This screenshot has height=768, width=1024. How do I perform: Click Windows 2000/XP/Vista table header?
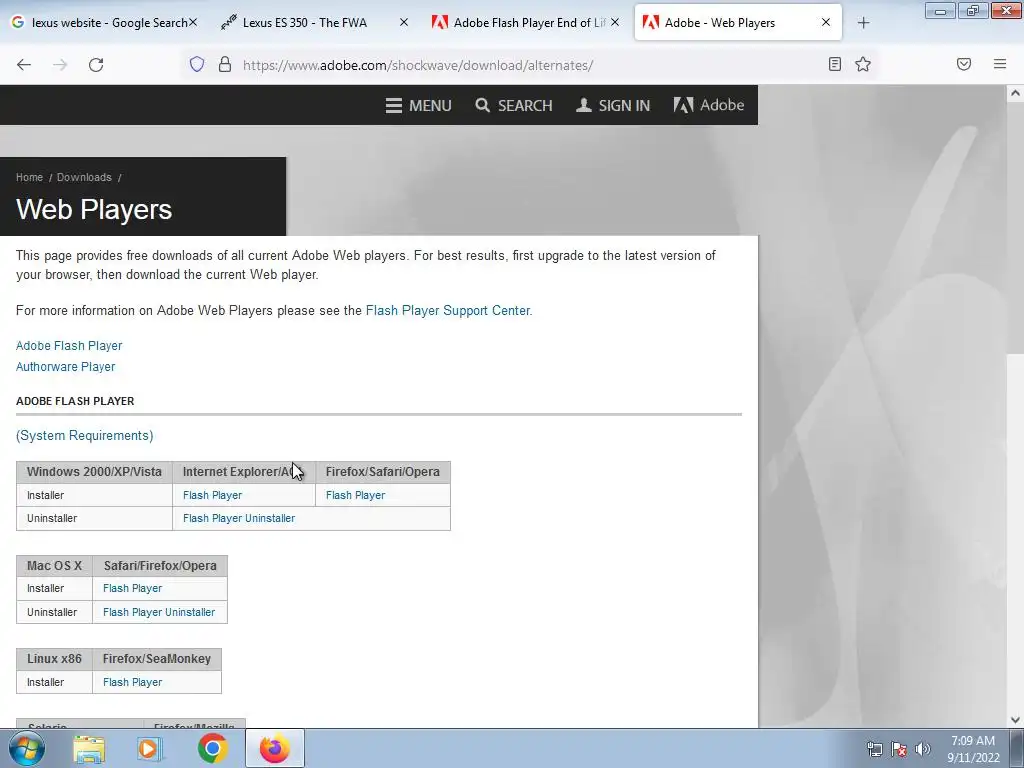94,472
